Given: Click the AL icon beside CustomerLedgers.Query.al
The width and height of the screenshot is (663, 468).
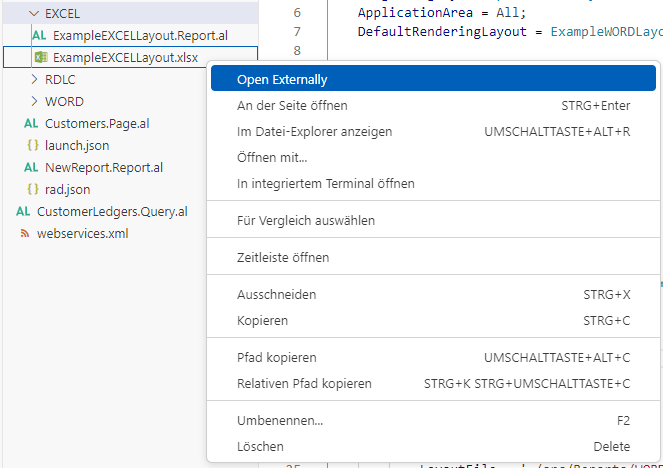Looking at the screenshot, I should coord(23,211).
